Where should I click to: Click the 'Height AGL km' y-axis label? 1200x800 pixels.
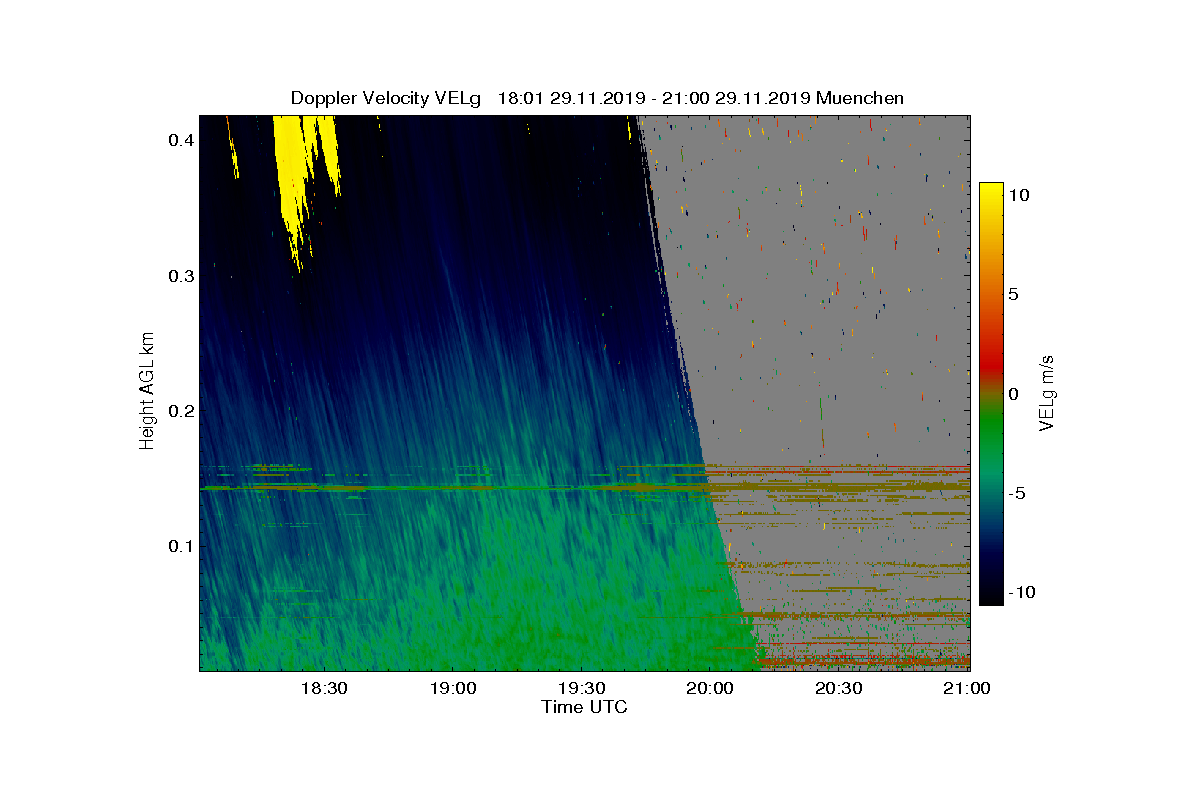click(x=147, y=391)
